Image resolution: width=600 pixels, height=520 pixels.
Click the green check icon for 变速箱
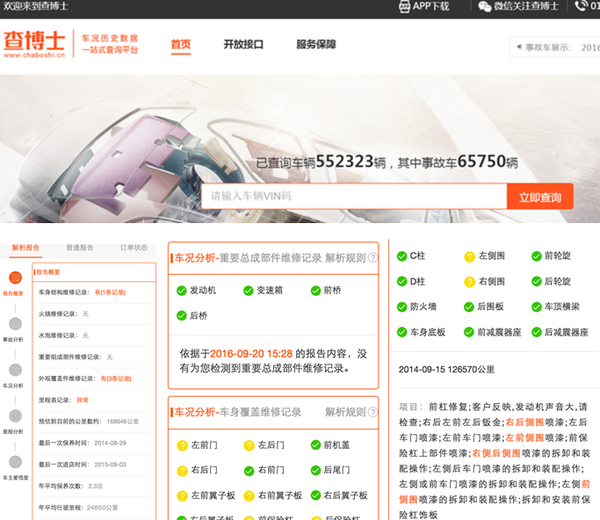pyautogui.click(x=248, y=291)
